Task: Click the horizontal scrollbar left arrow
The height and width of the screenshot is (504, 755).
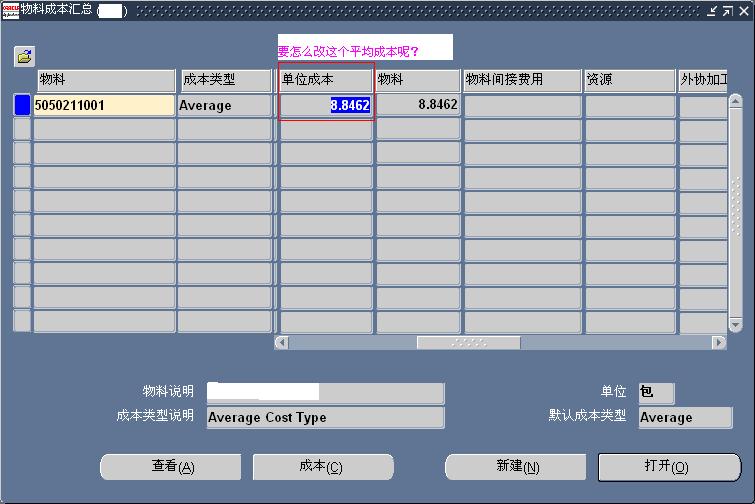Action: pyautogui.click(x=282, y=342)
